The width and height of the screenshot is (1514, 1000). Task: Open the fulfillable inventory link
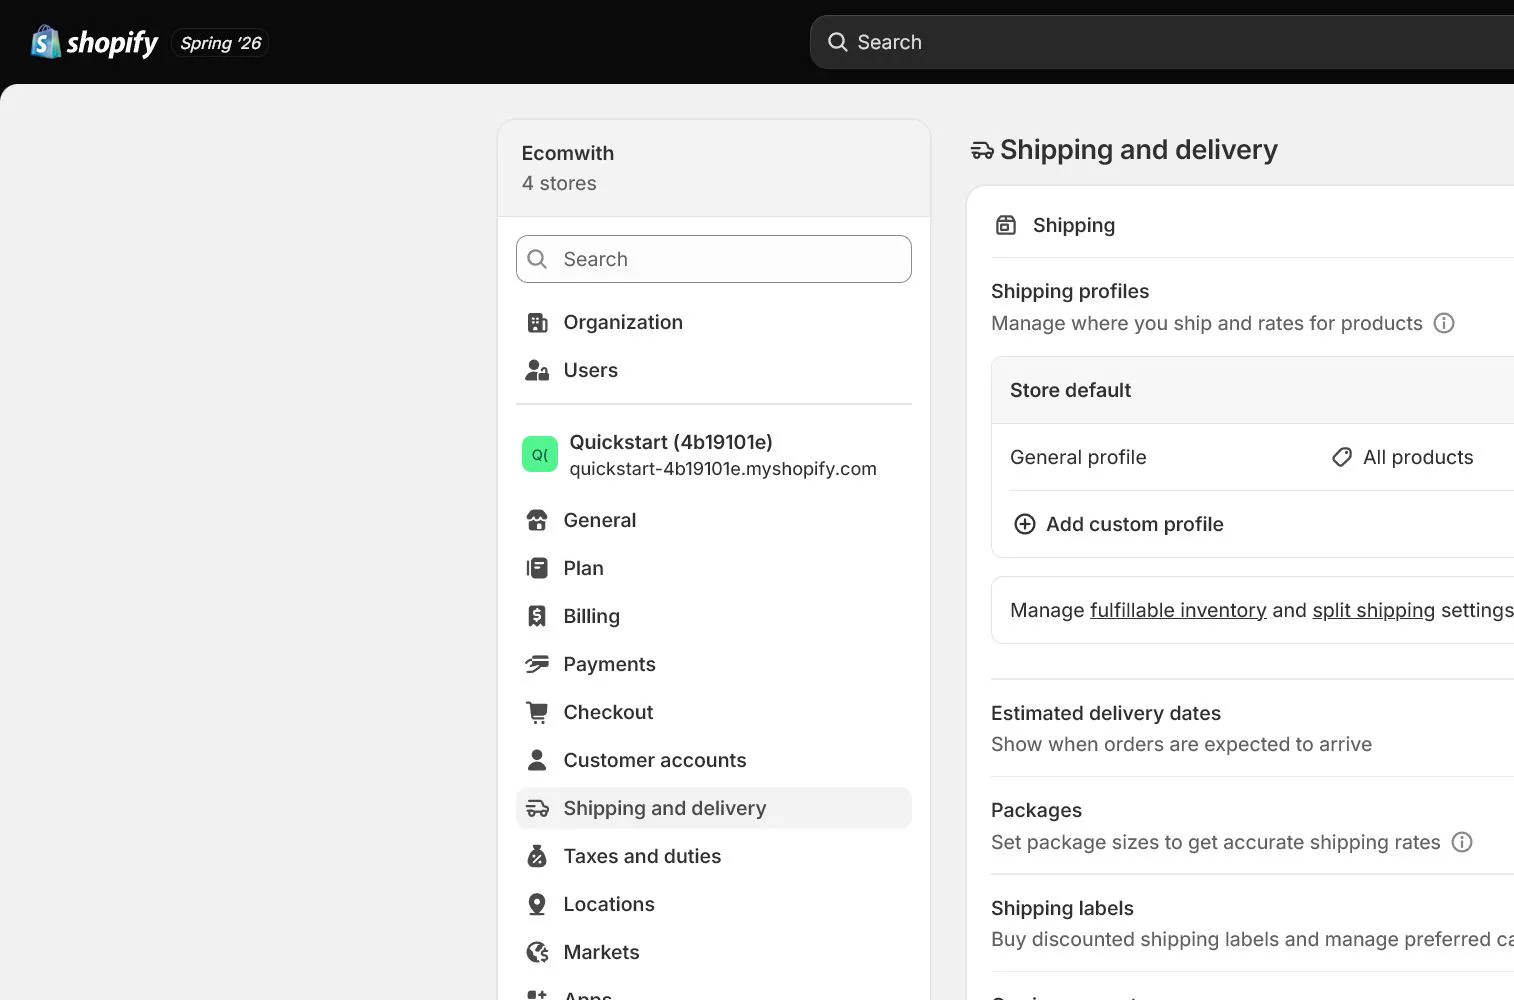point(1178,610)
